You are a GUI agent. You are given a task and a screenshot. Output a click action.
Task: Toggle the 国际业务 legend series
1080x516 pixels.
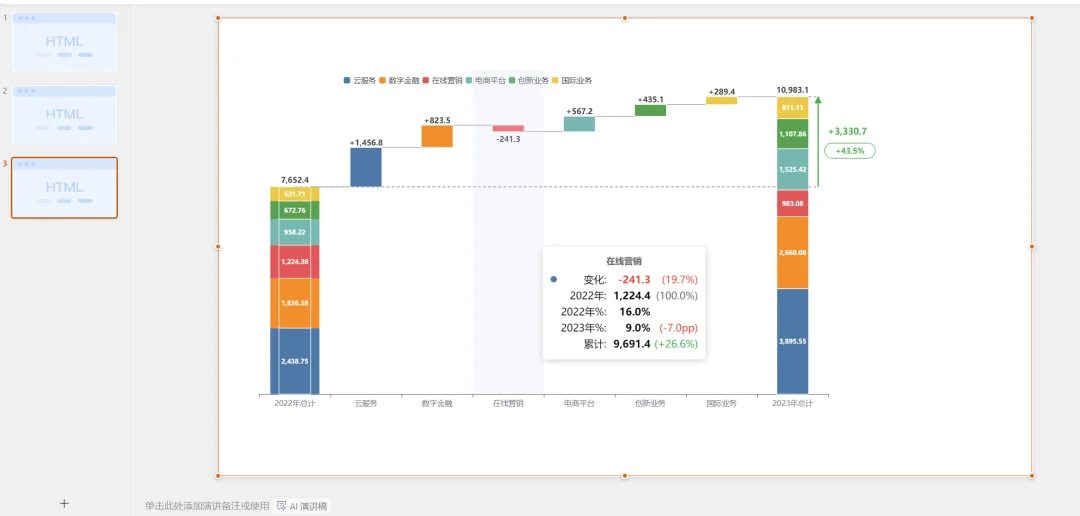[x=572, y=81]
